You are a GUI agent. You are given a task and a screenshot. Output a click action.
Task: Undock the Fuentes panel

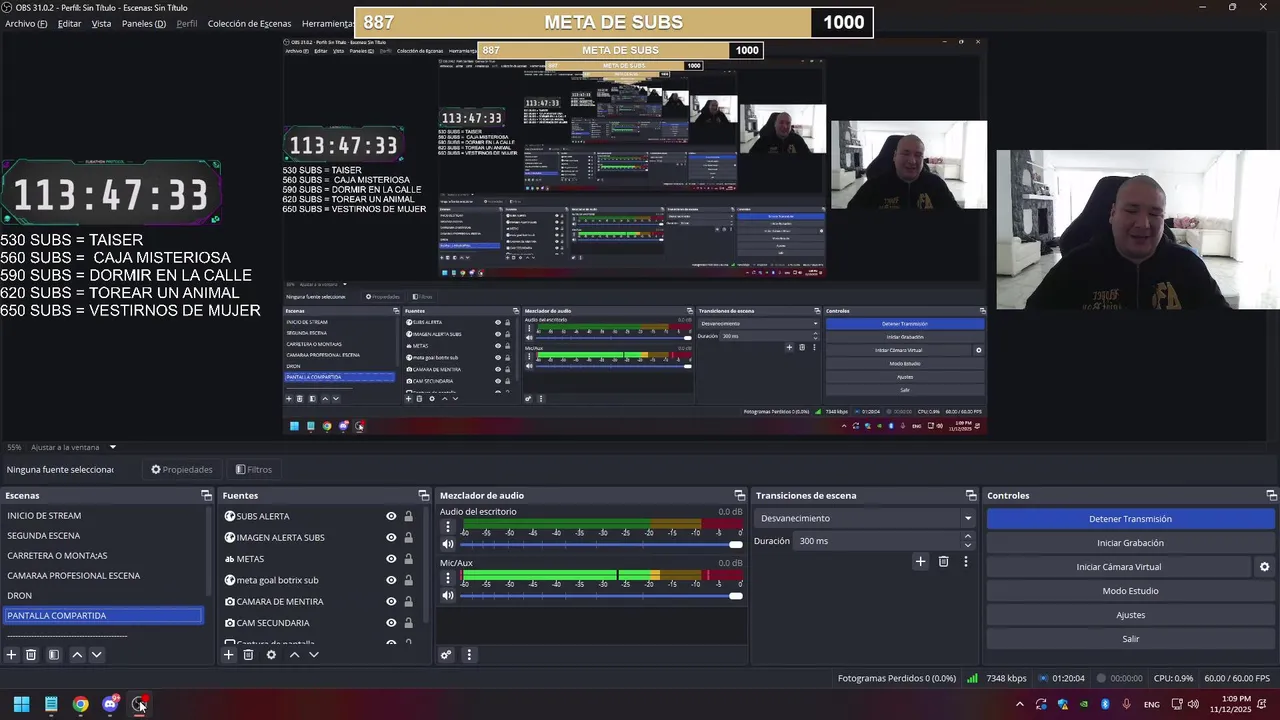click(x=423, y=495)
